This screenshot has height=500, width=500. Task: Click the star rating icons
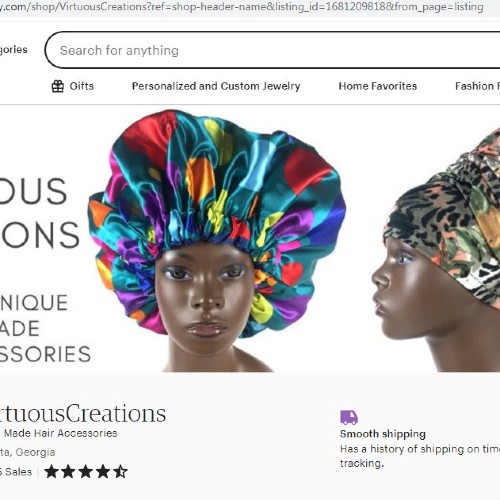(86, 472)
